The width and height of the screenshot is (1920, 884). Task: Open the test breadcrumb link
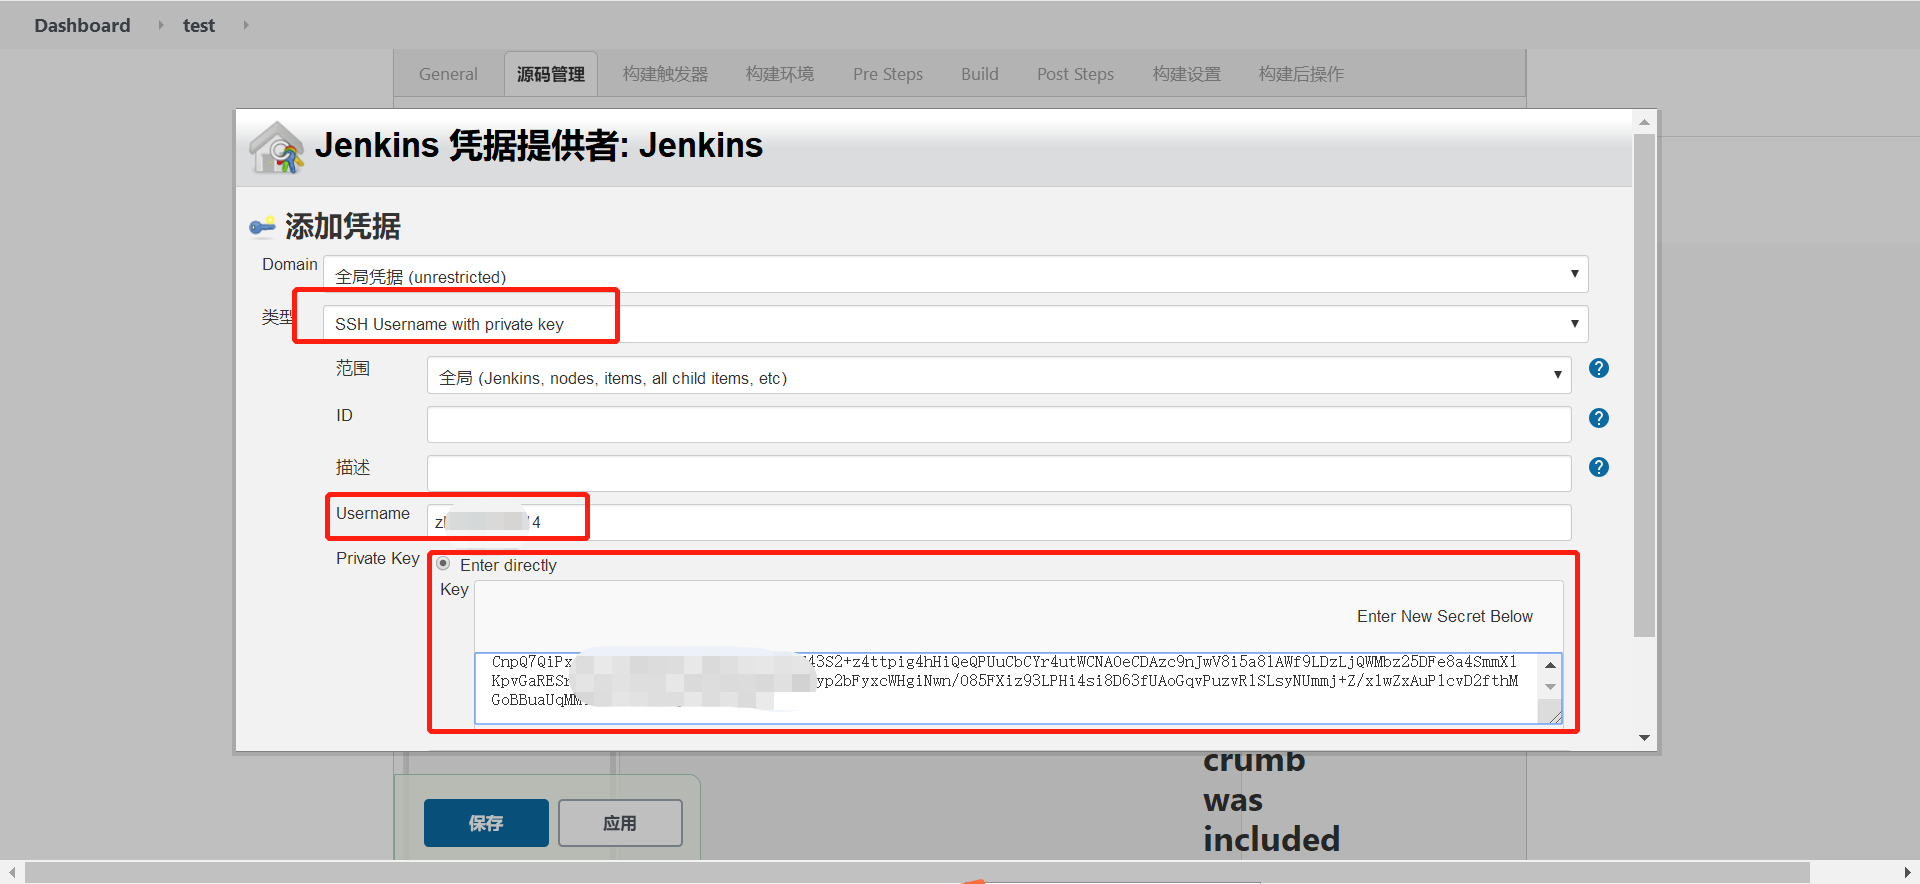pyautogui.click(x=199, y=25)
